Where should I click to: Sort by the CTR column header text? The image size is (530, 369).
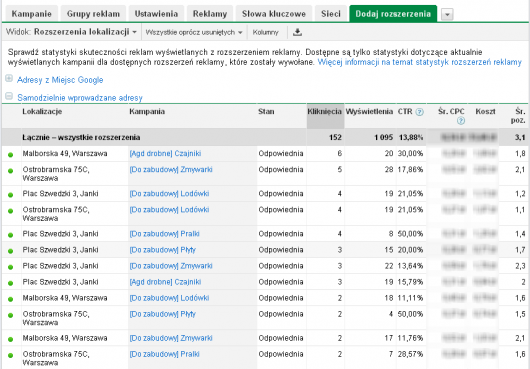(x=405, y=112)
